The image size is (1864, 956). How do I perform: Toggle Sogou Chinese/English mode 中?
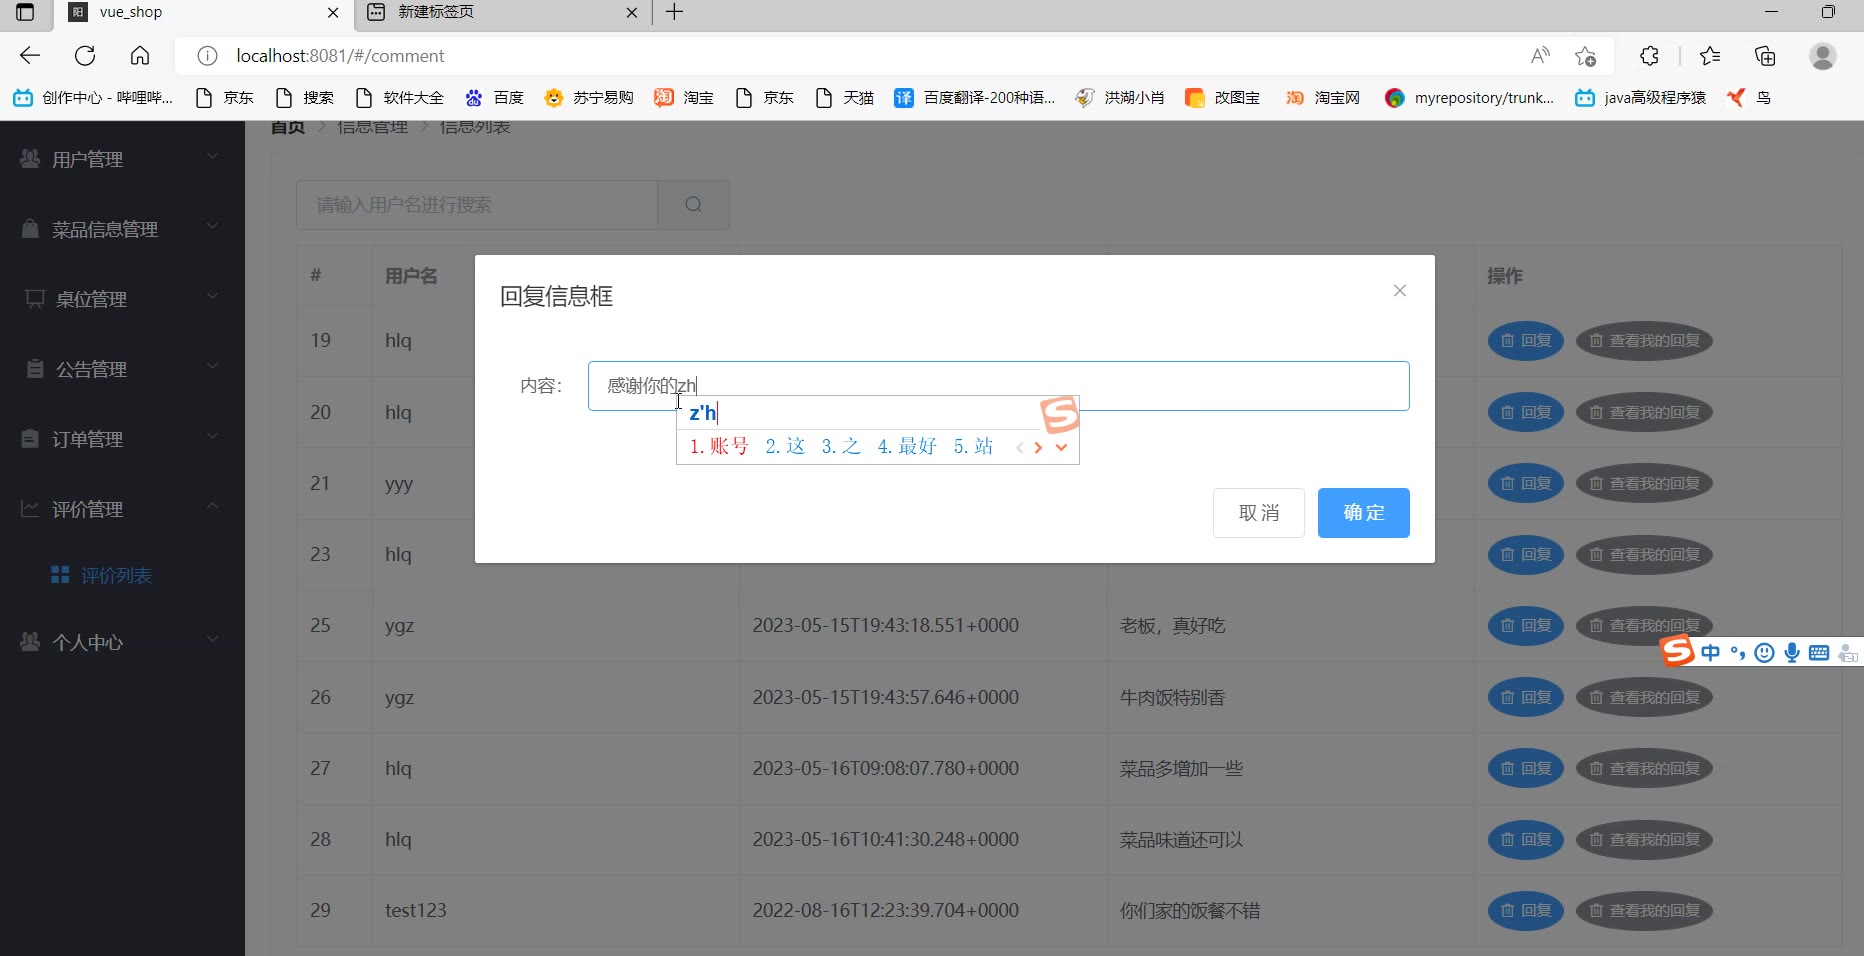tap(1711, 653)
